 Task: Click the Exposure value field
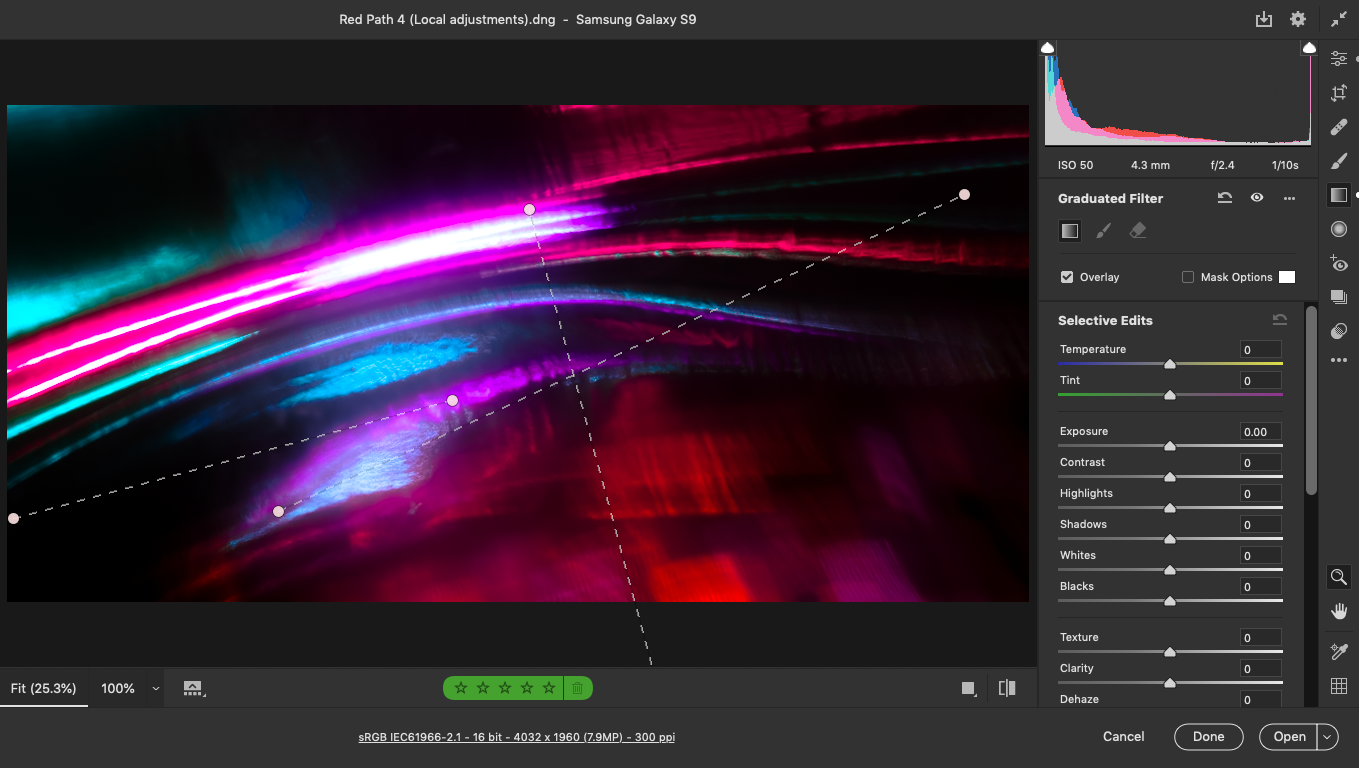[x=1260, y=432]
